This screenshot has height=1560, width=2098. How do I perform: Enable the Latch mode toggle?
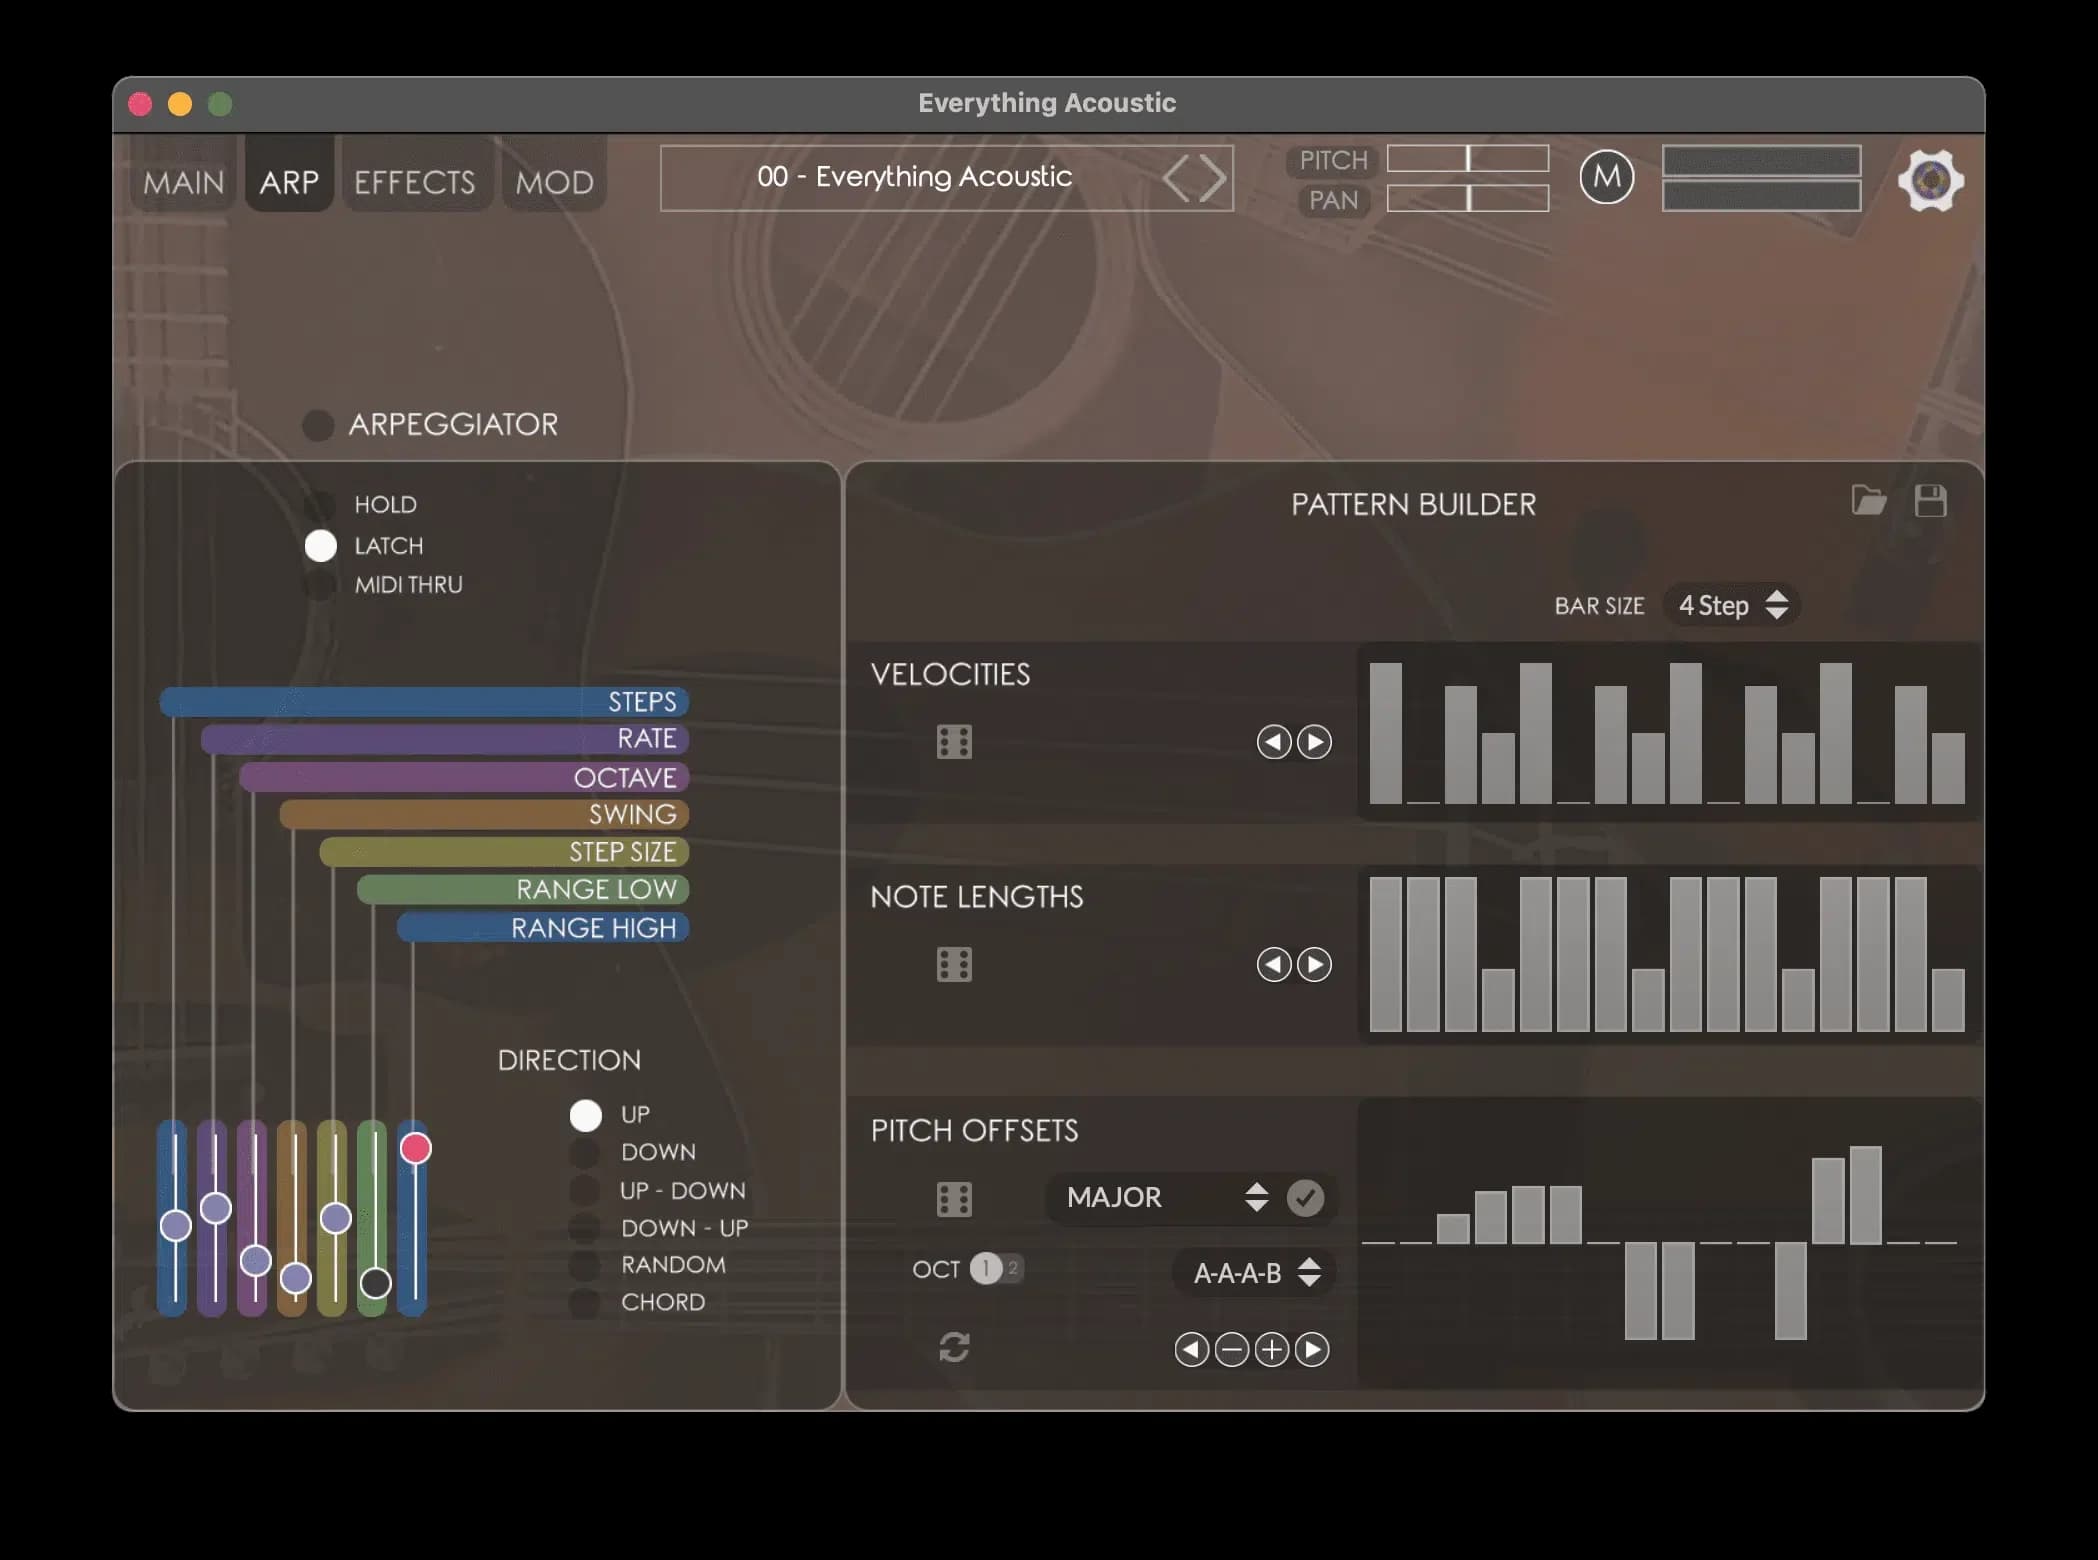(321, 546)
